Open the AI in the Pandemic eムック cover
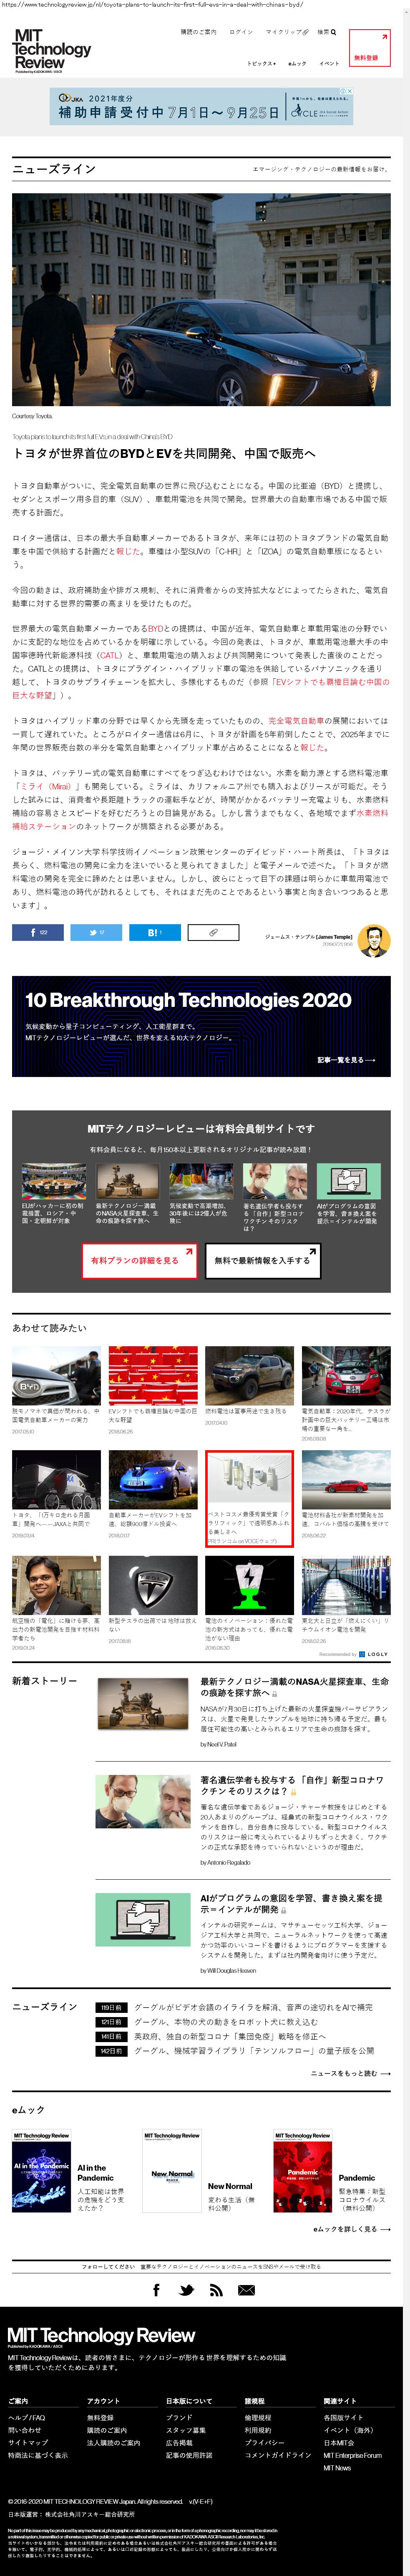 (x=41, y=2172)
